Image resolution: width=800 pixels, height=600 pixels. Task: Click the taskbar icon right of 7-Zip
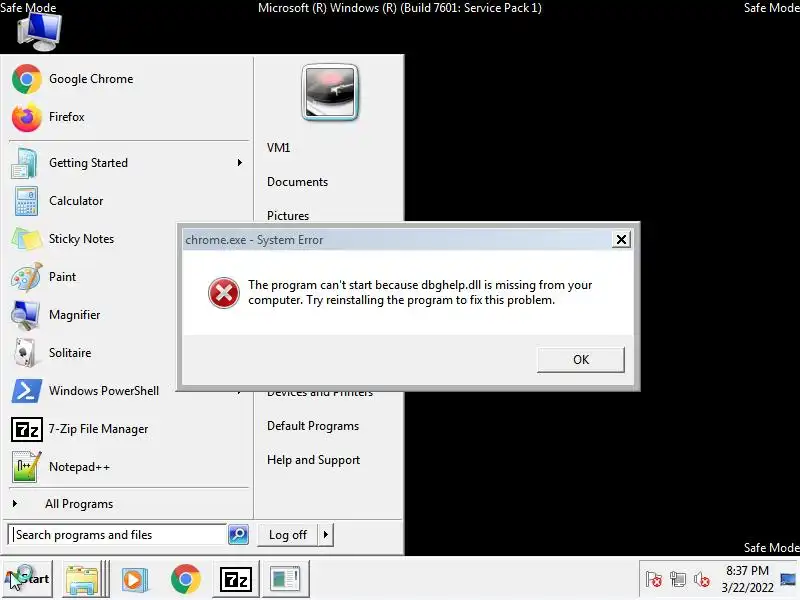tap(285, 579)
